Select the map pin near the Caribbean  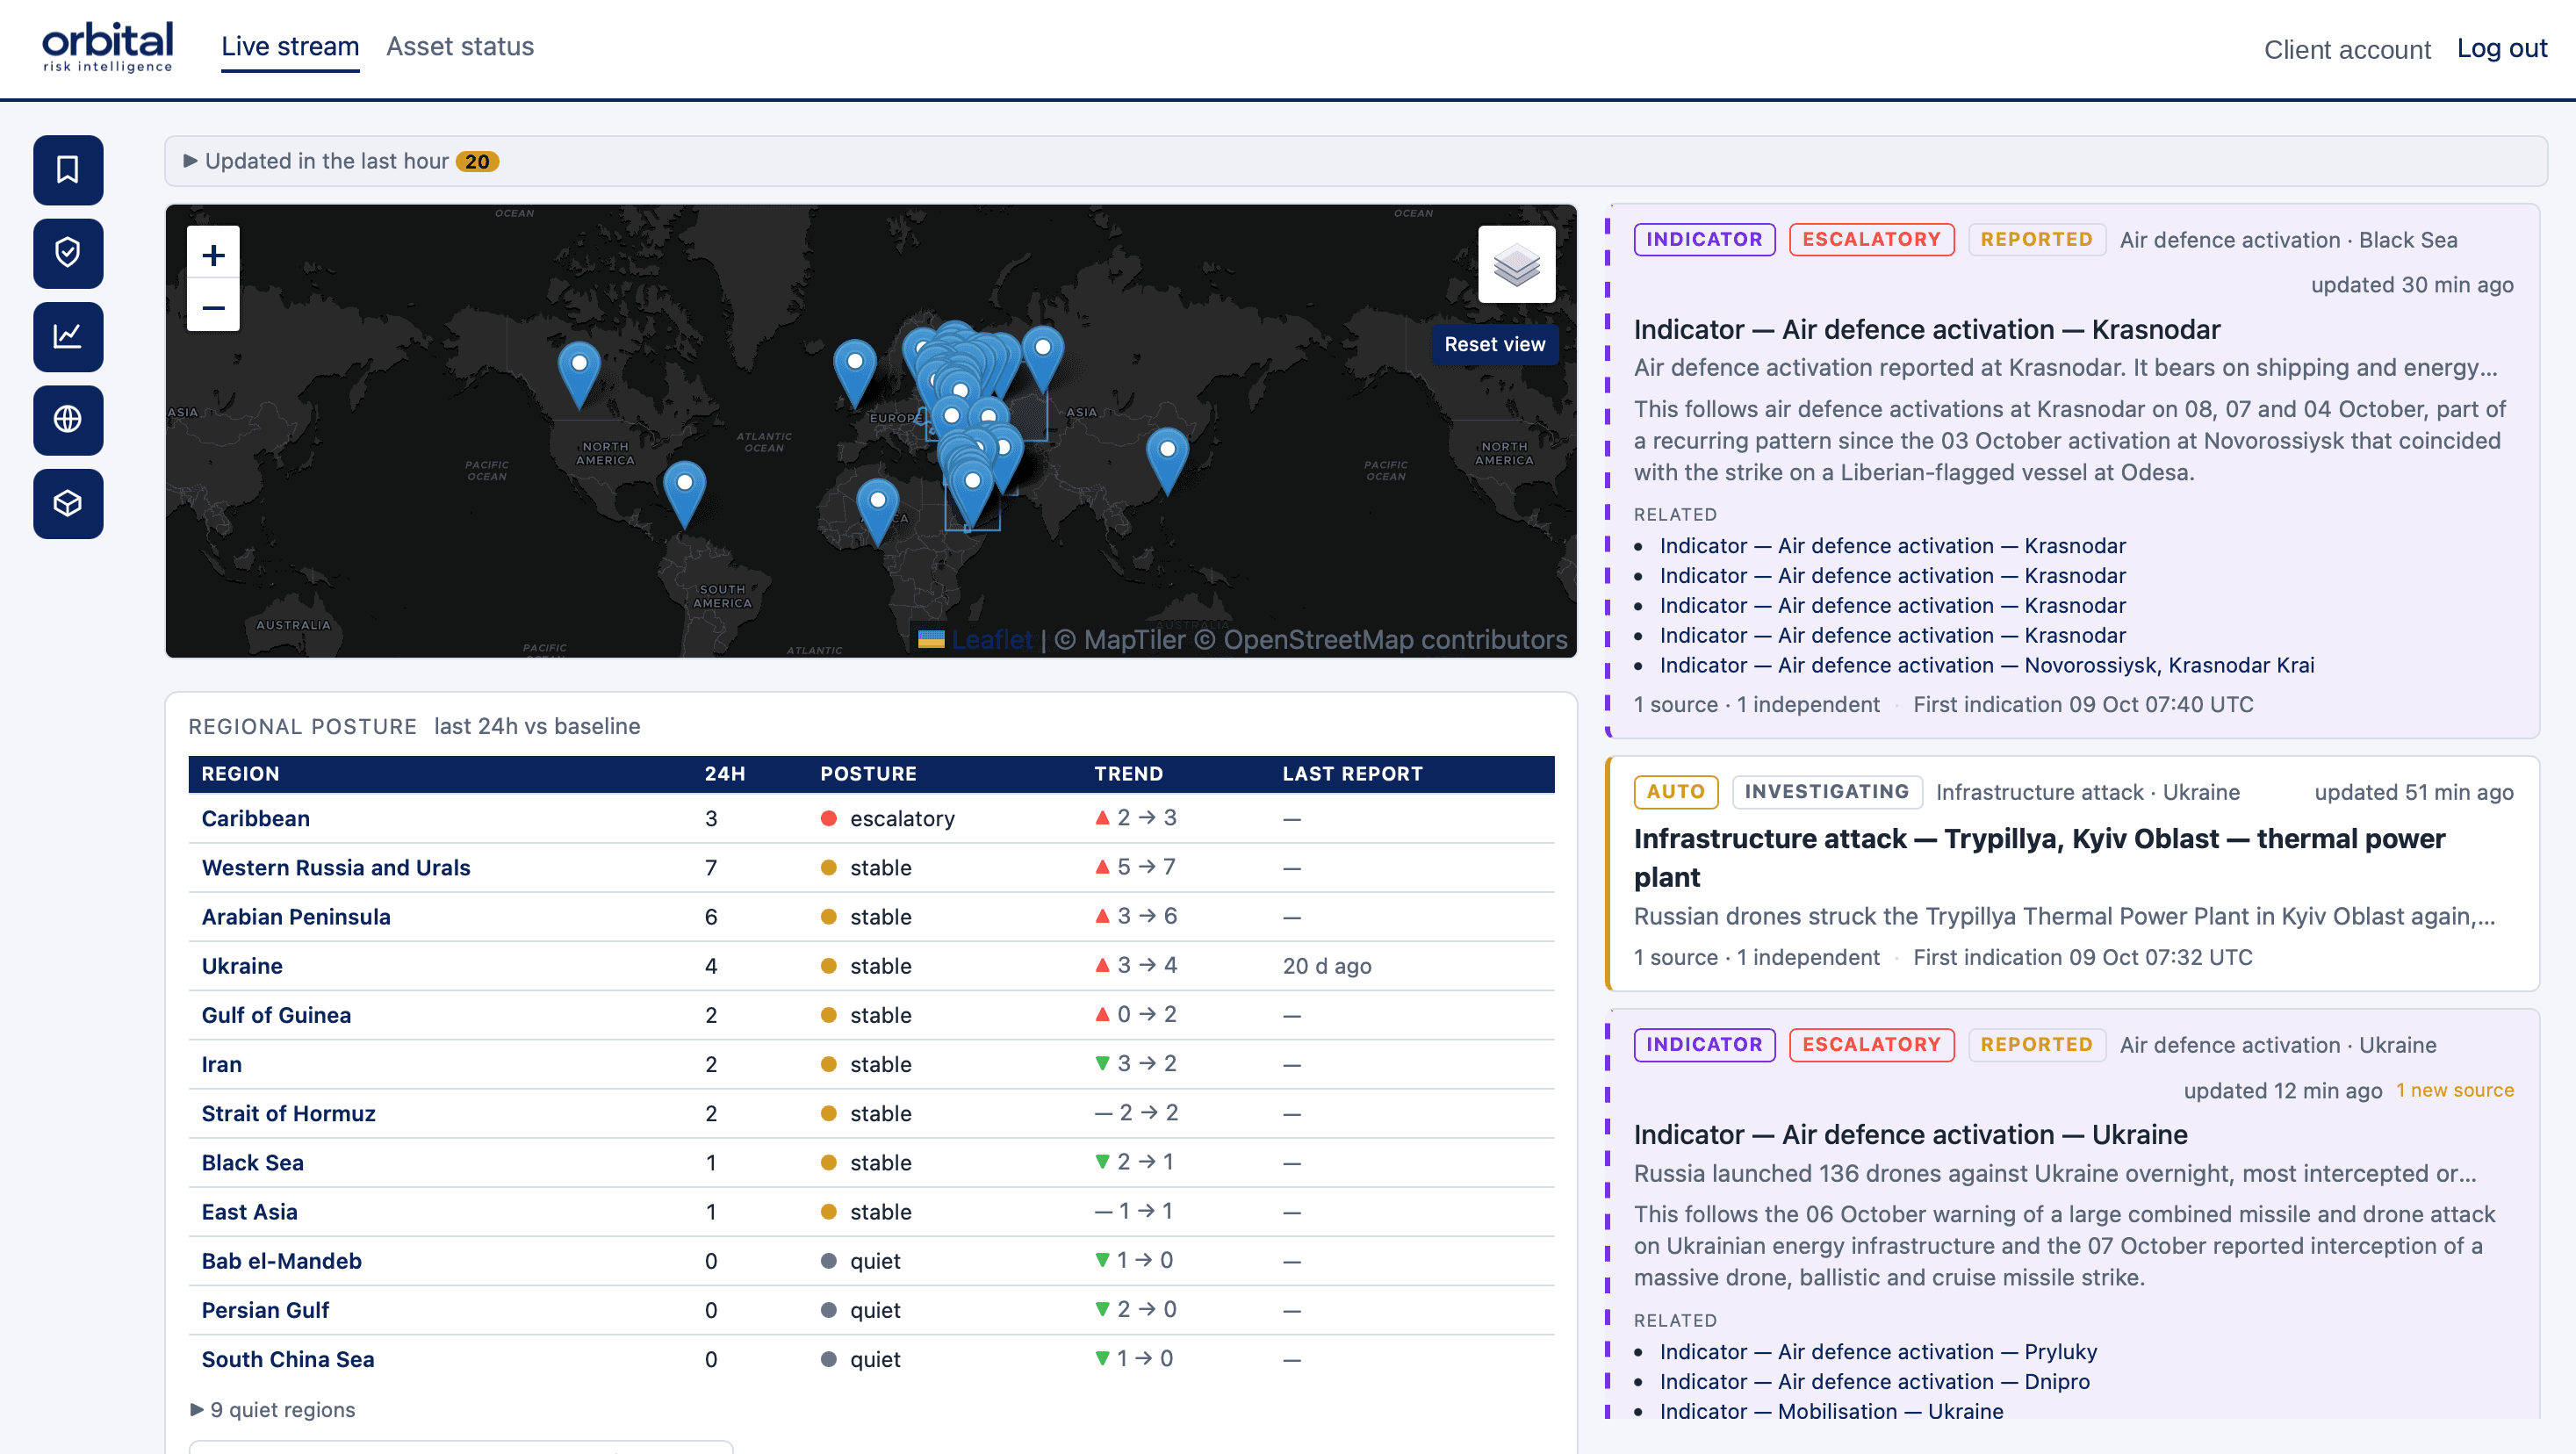pos(685,495)
